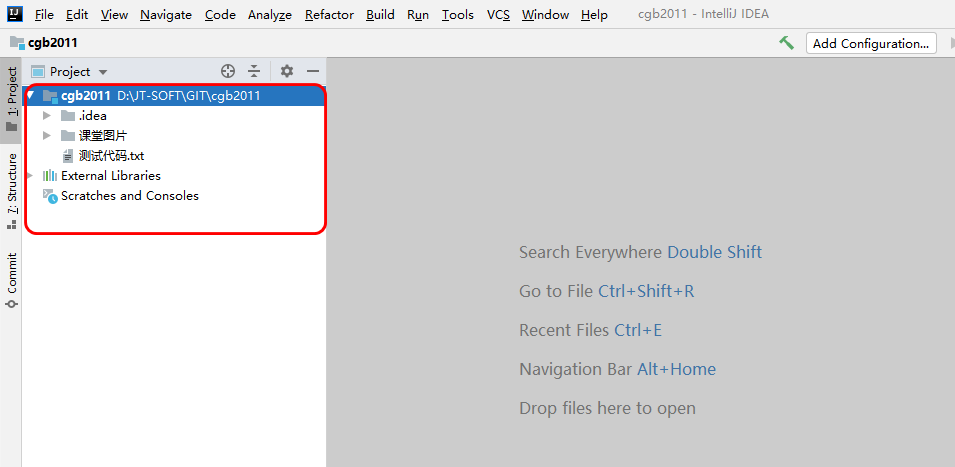Image resolution: width=955 pixels, height=467 pixels.
Task: Open the Tools menu
Action: [457, 15]
